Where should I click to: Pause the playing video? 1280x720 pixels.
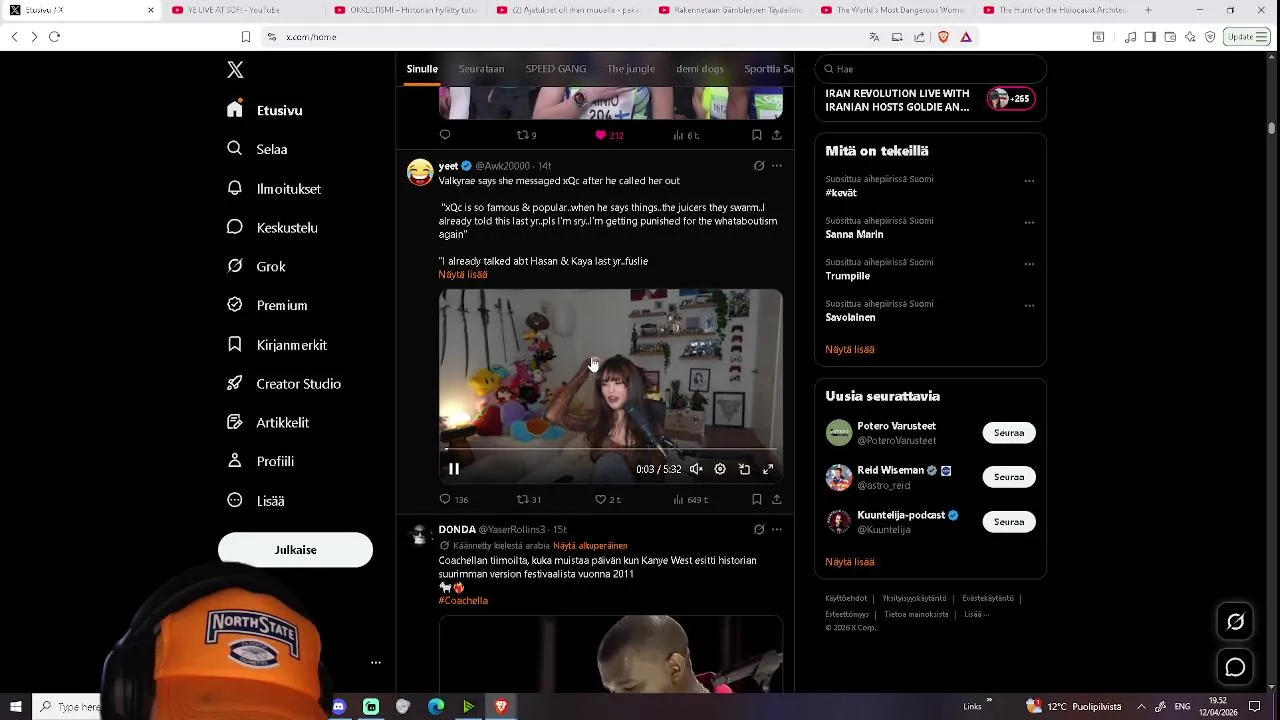click(454, 469)
